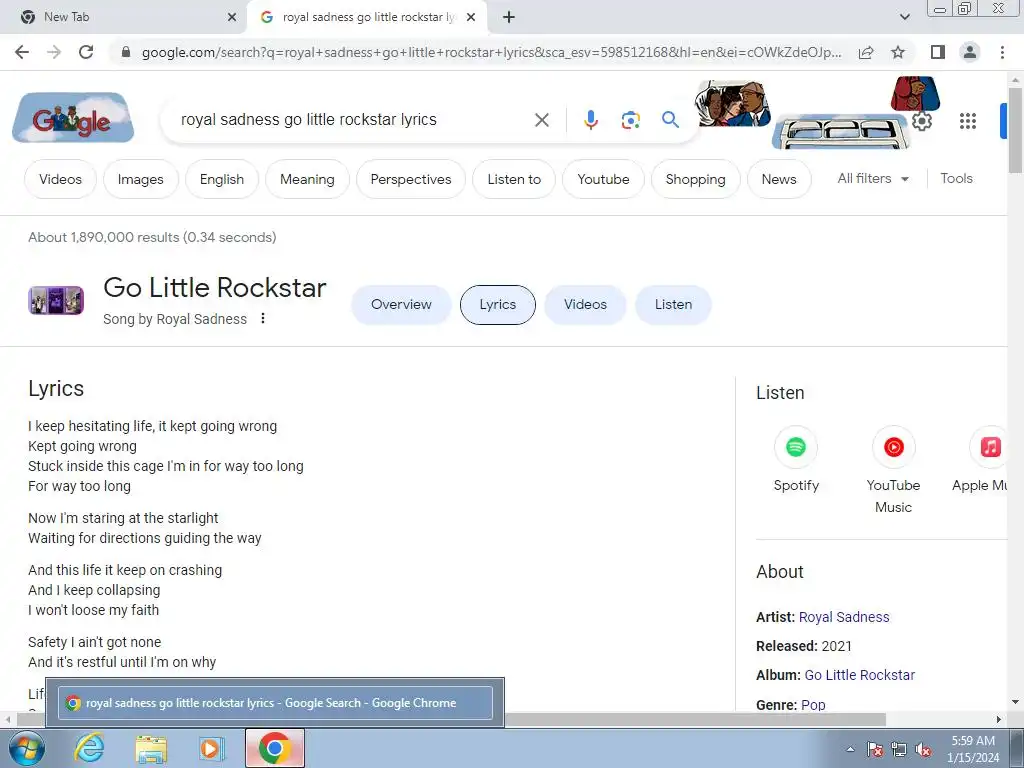
Task: Expand All filters dropdown
Action: click(872, 178)
